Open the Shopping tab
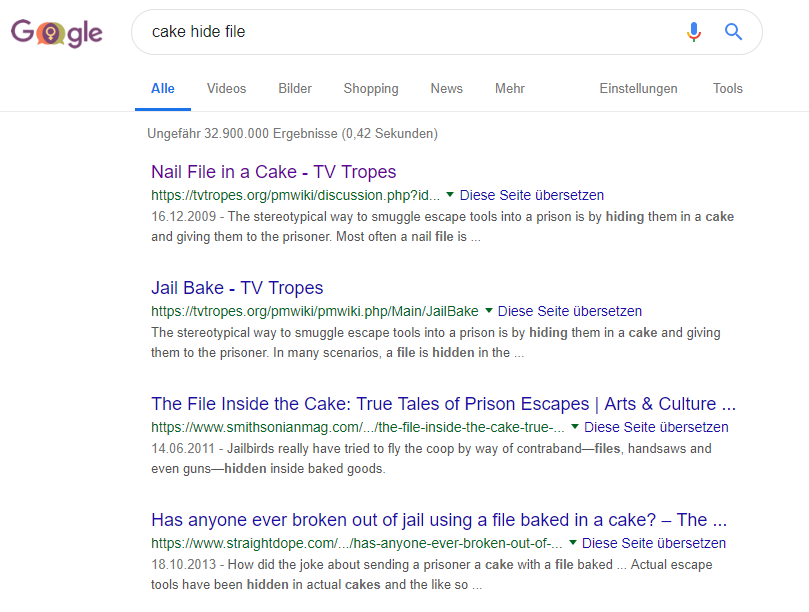 click(x=371, y=89)
